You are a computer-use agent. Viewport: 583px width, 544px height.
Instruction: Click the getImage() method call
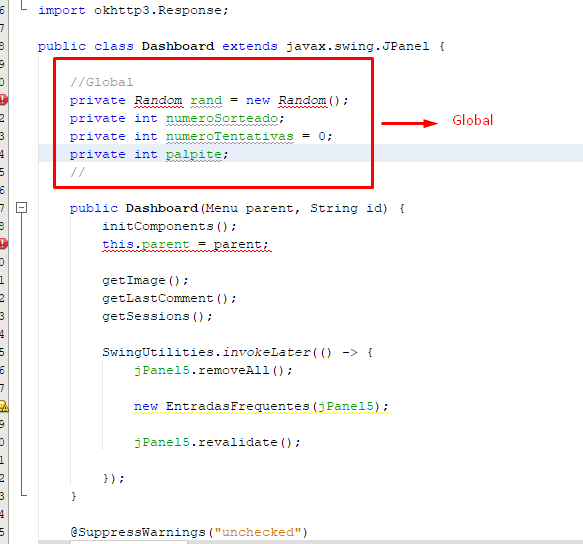click(145, 280)
